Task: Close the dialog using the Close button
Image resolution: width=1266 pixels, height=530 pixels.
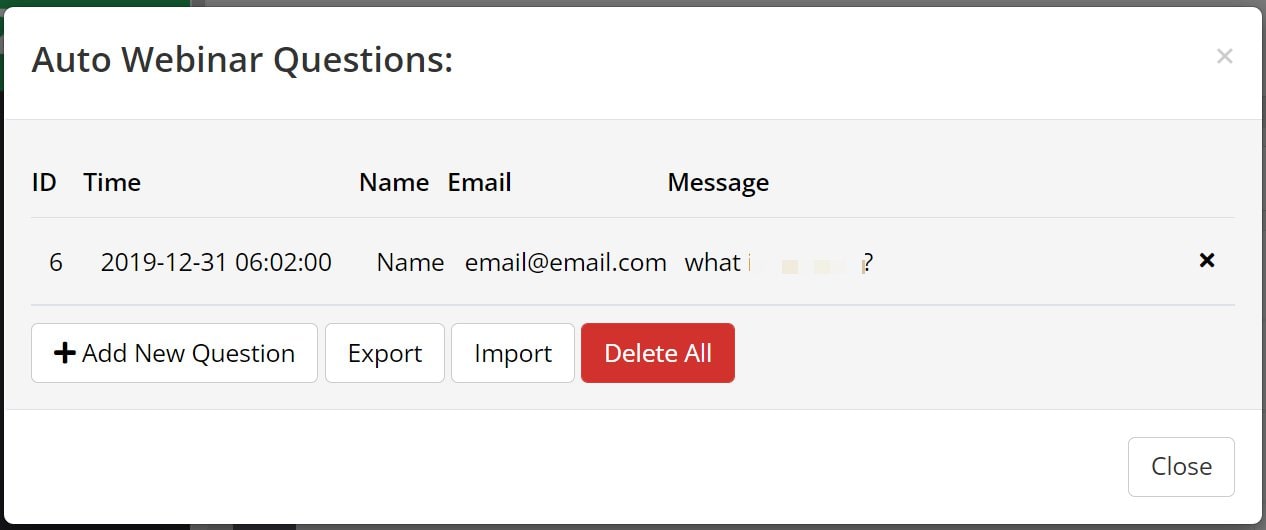Action: (1181, 466)
